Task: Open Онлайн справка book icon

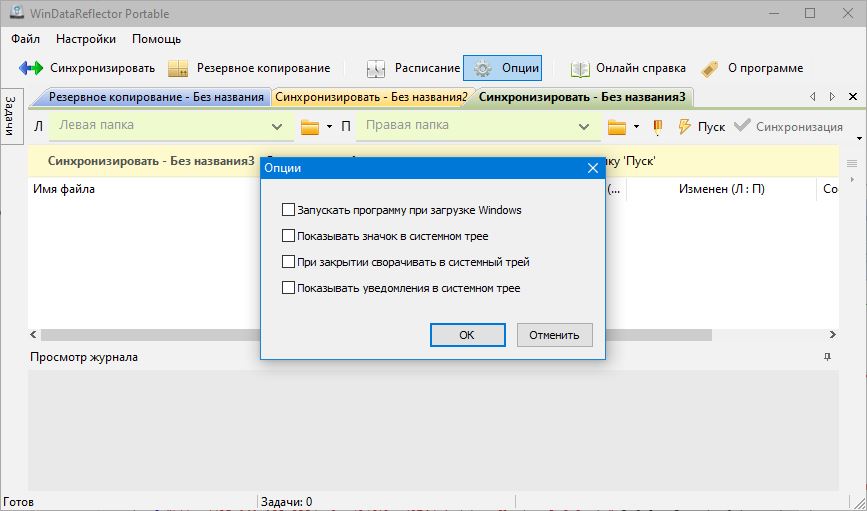Action: 580,69
